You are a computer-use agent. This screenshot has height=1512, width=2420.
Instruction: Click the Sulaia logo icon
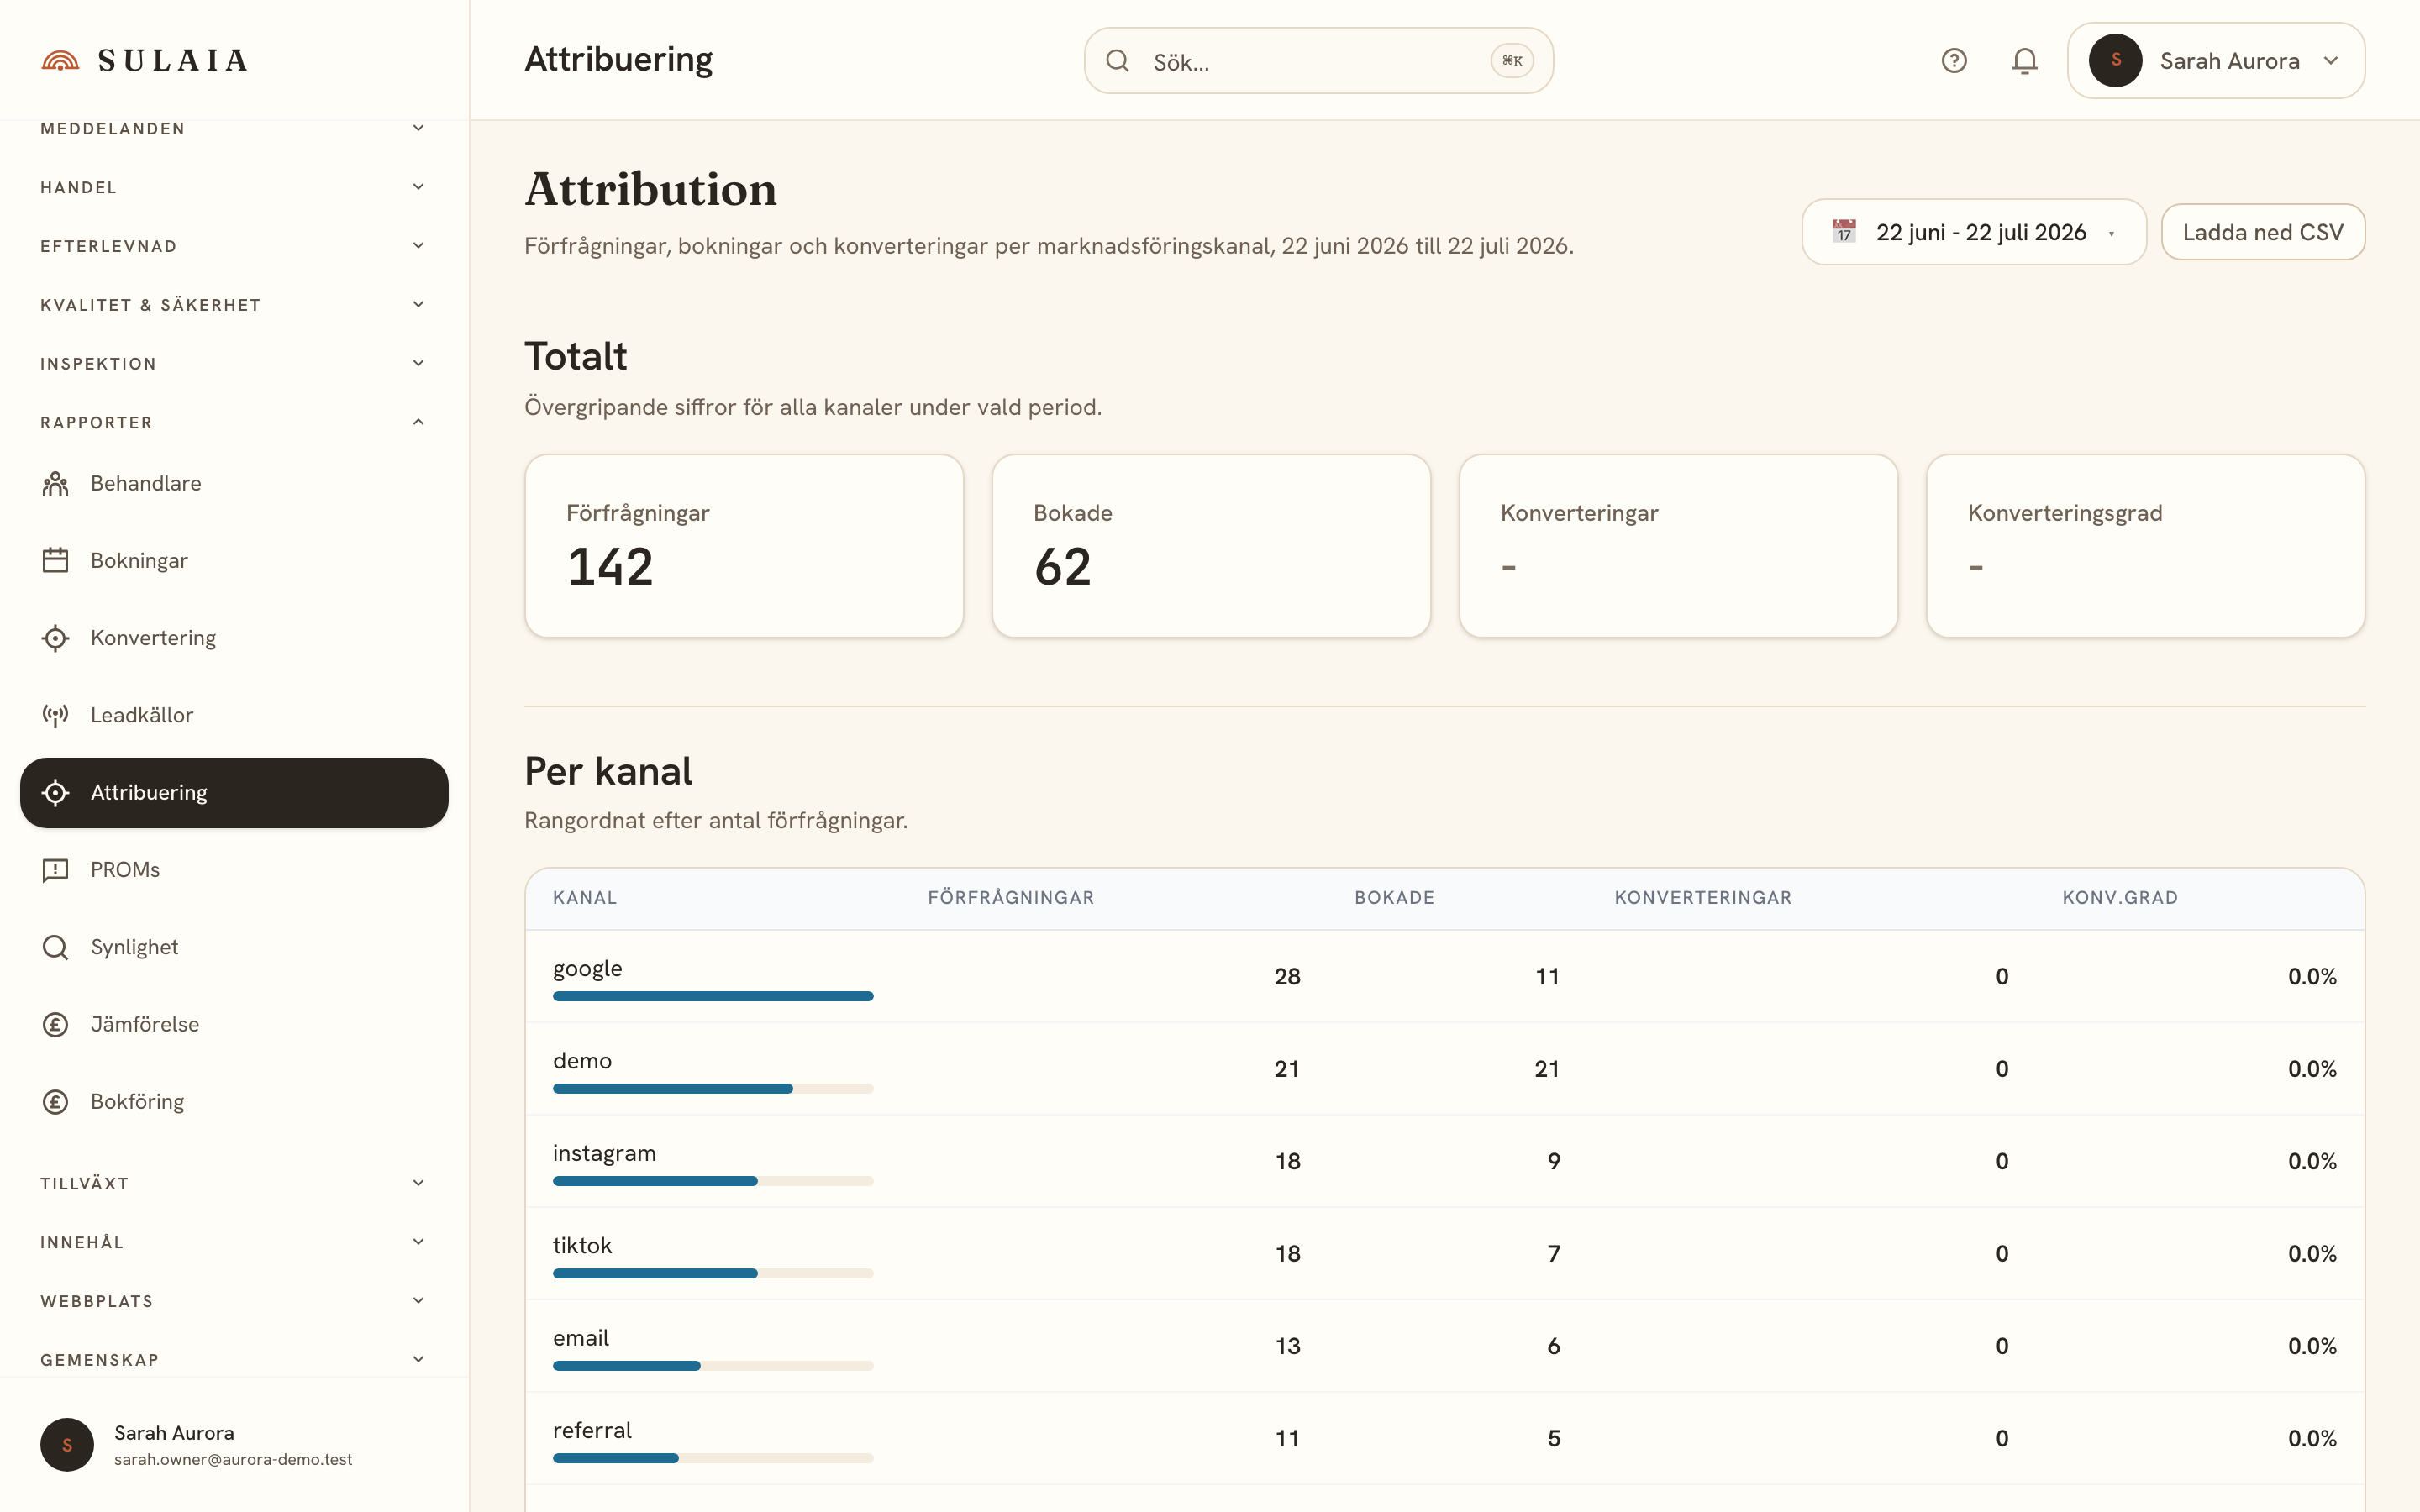tap(60, 61)
